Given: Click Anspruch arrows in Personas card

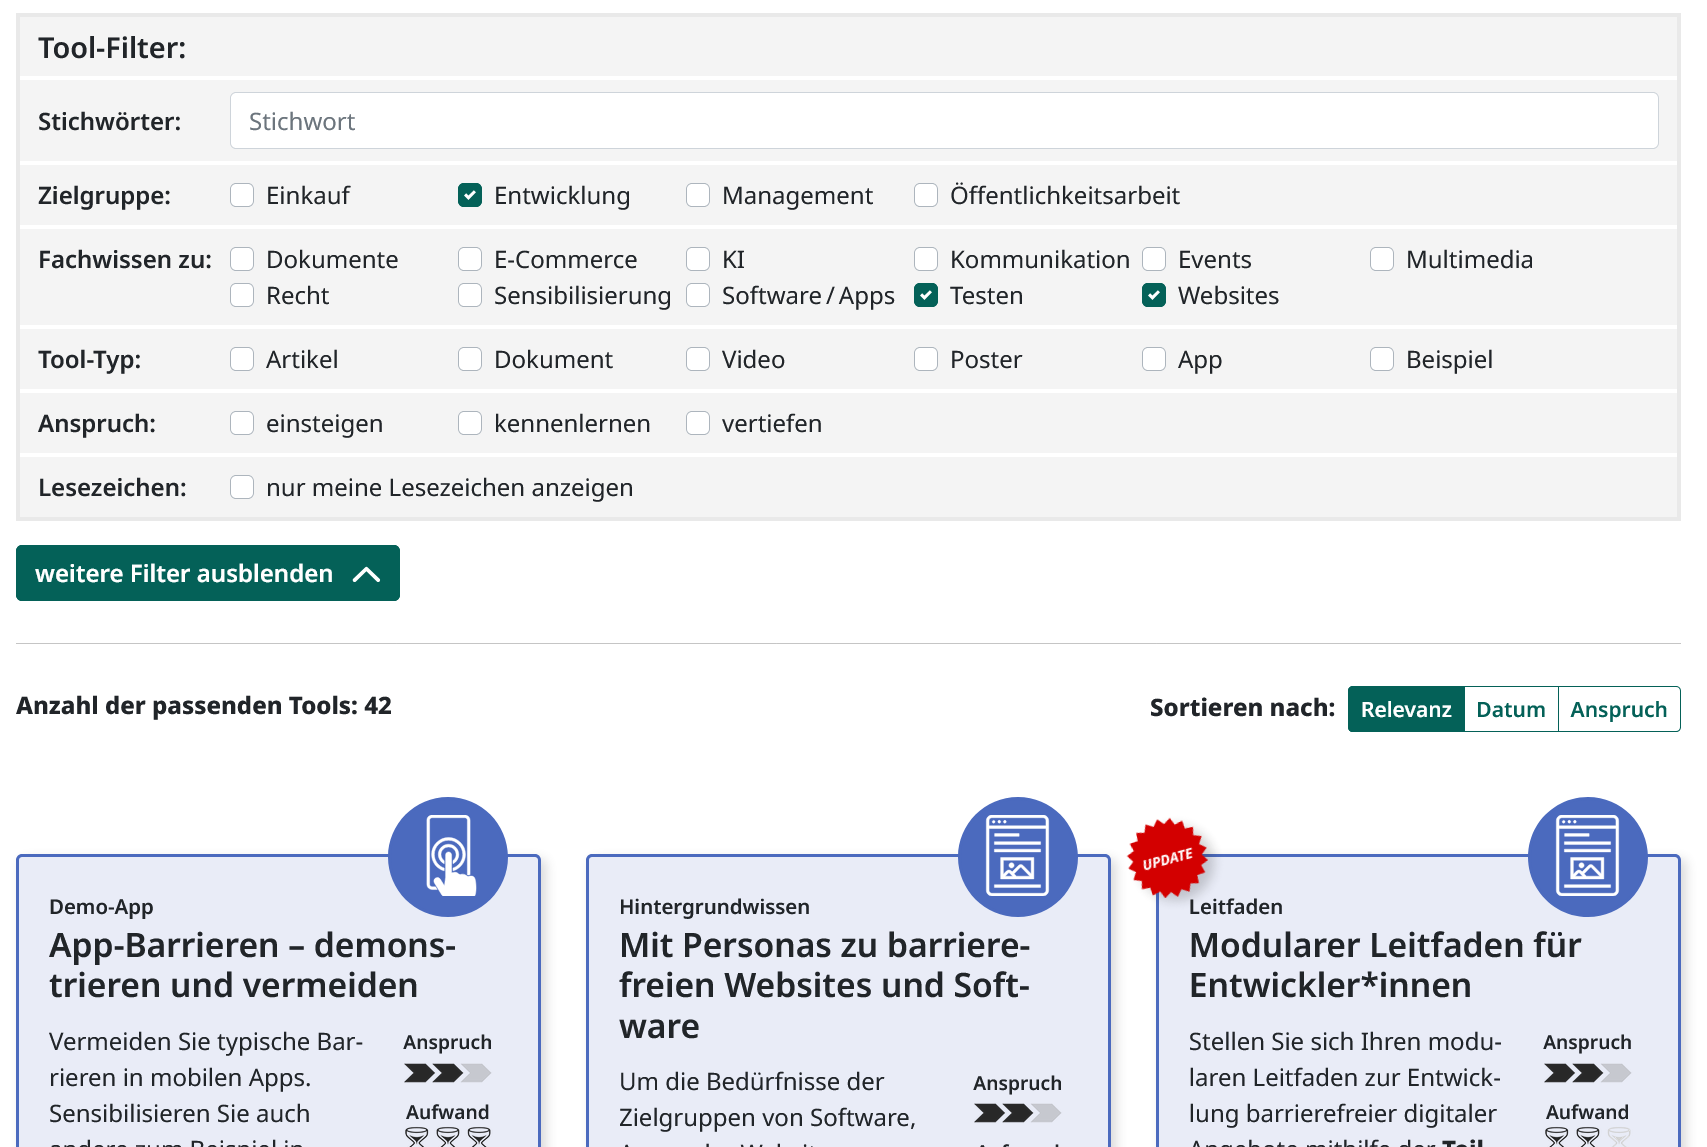Looking at the screenshot, I should tap(1017, 1113).
